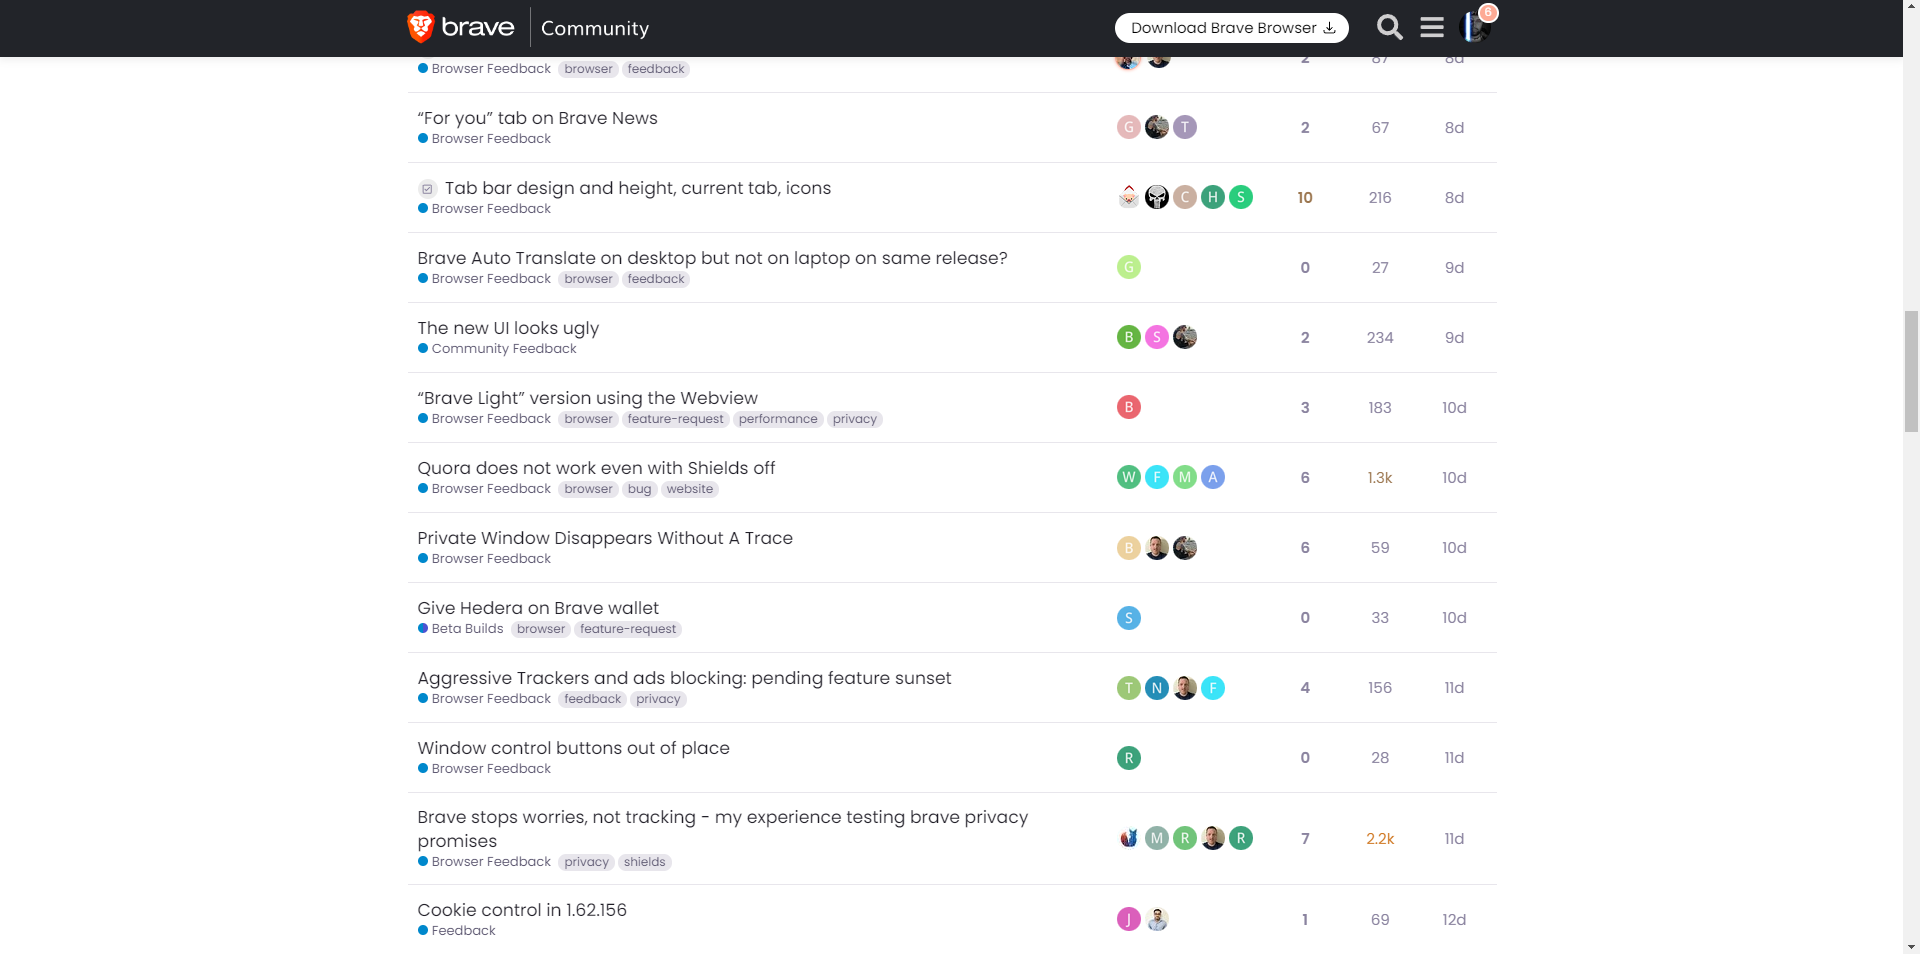Click the G avatar in the "For you" tab row
1920x954 pixels.
click(1128, 127)
